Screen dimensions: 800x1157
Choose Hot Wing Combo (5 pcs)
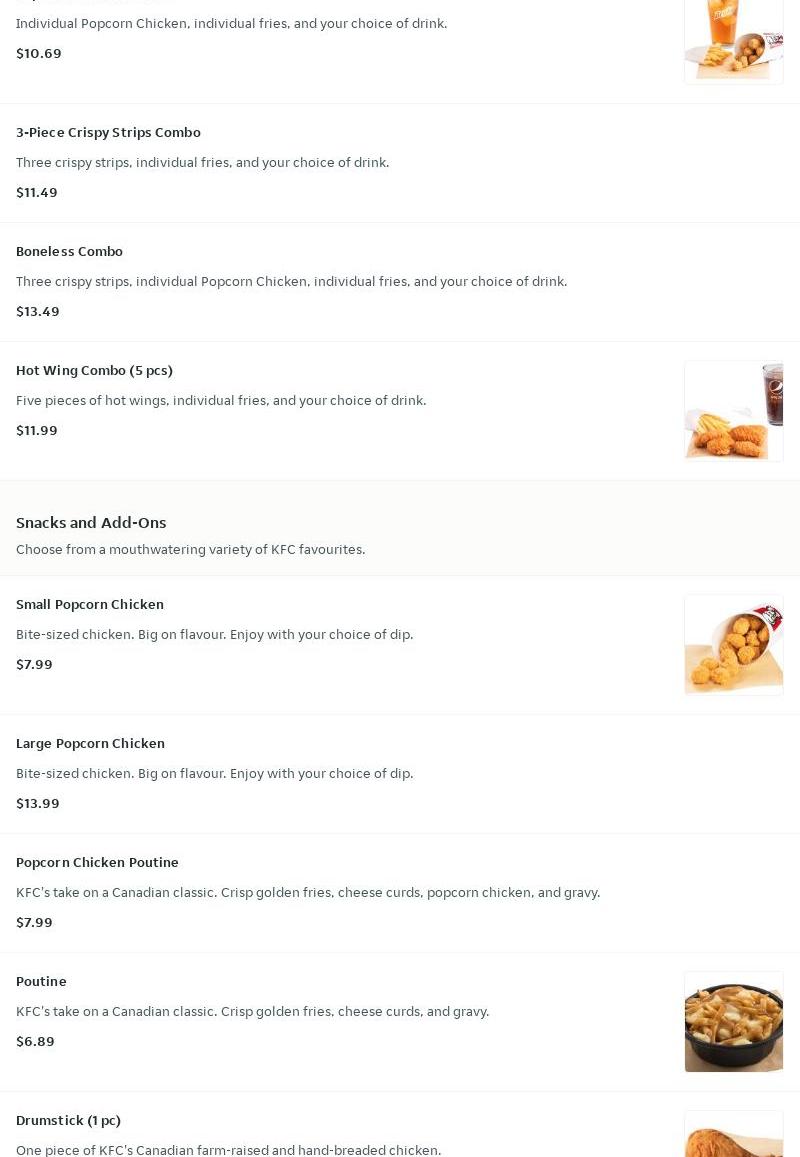pyautogui.click(x=94, y=370)
